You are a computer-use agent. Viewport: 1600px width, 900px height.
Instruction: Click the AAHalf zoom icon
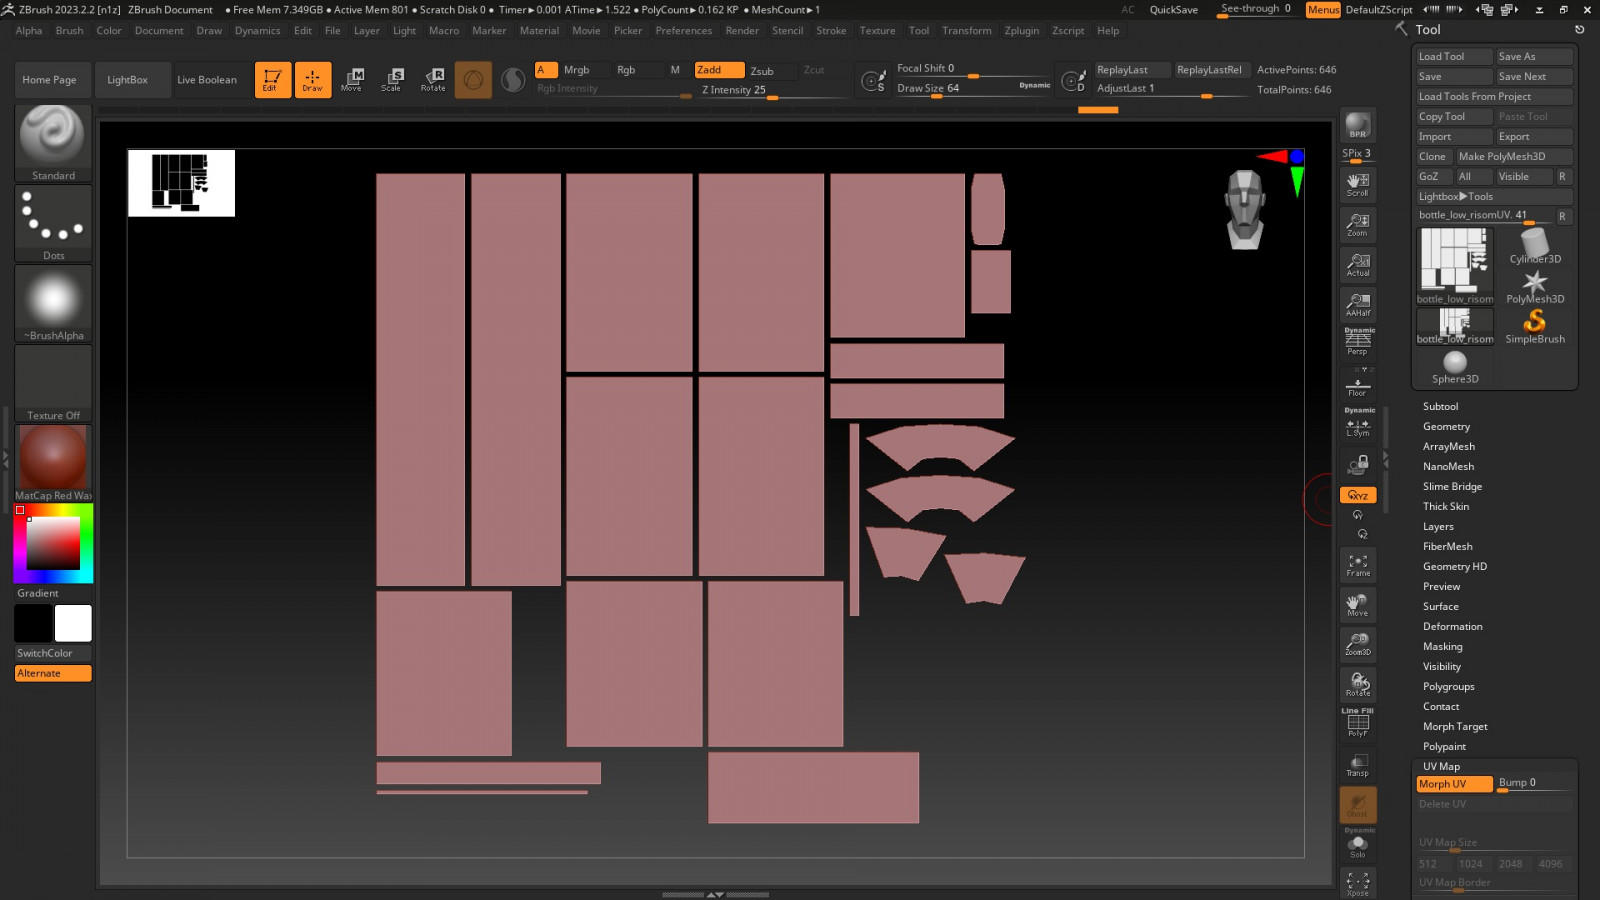(x=1357, y=304)
